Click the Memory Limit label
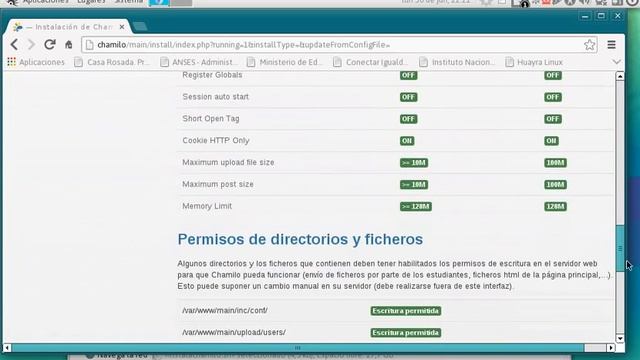 [x=207, y=206]
